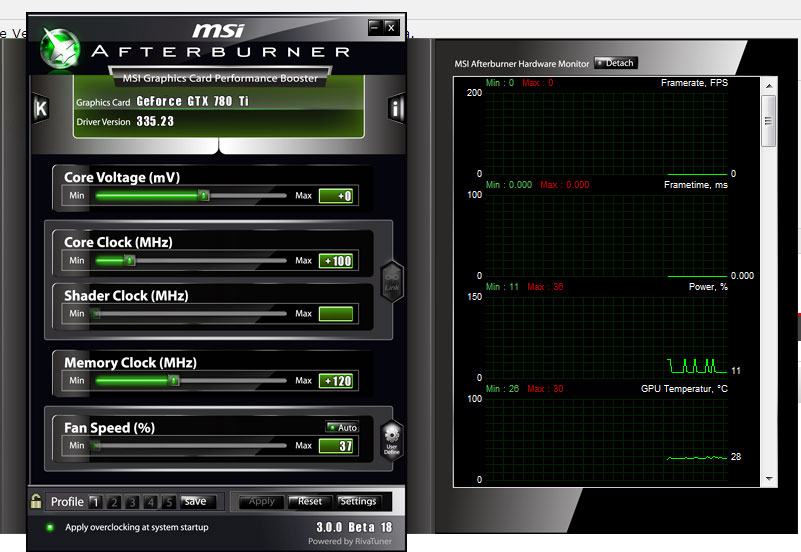Image resolution: width=801 pixels, height=552 pixels.
Task: Click the Core Voltage +0 value field
Action: click(x=336, y=196)
